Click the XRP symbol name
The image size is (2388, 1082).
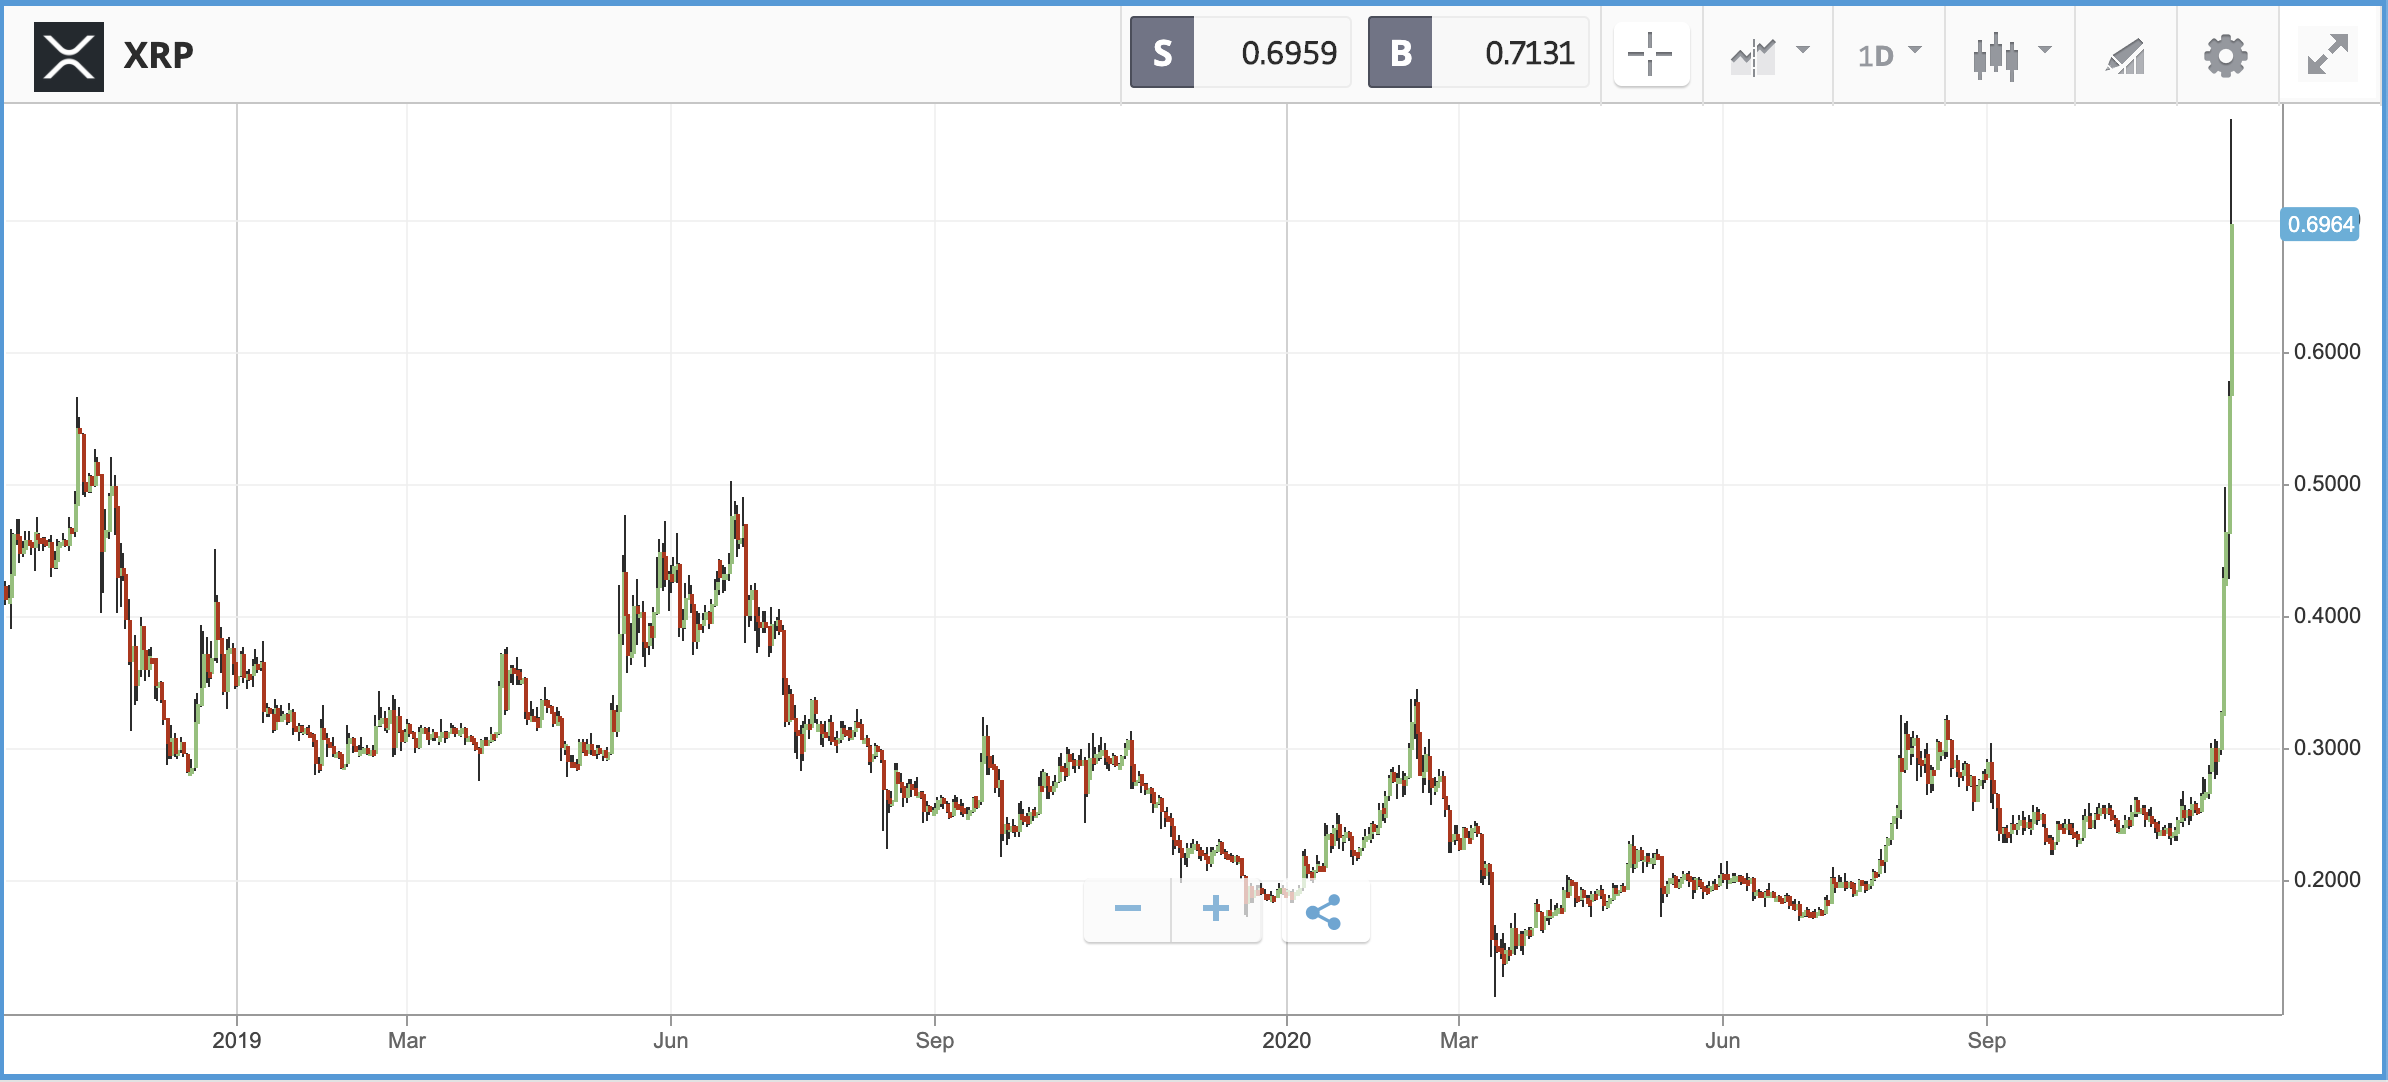point(158,55)
